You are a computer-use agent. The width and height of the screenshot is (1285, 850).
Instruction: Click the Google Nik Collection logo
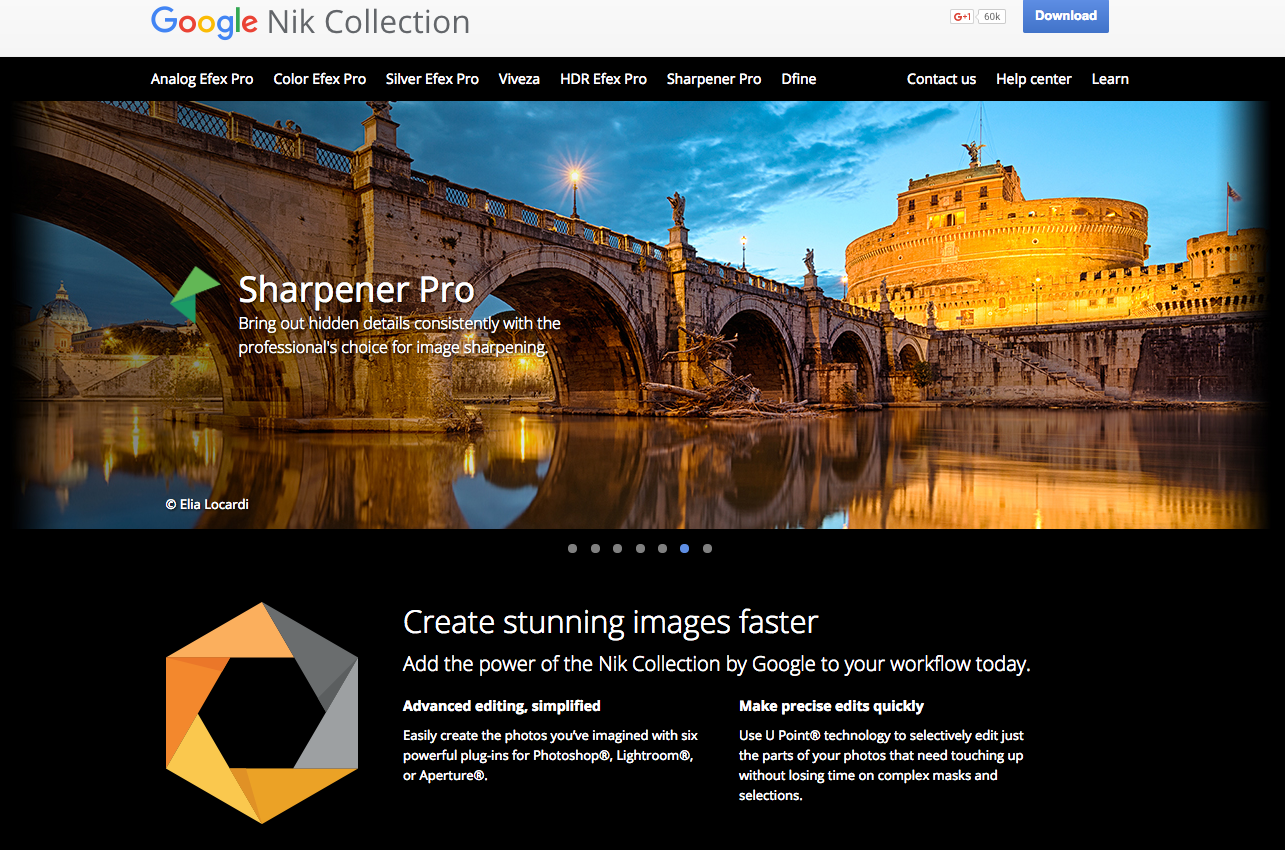[310, 22]
